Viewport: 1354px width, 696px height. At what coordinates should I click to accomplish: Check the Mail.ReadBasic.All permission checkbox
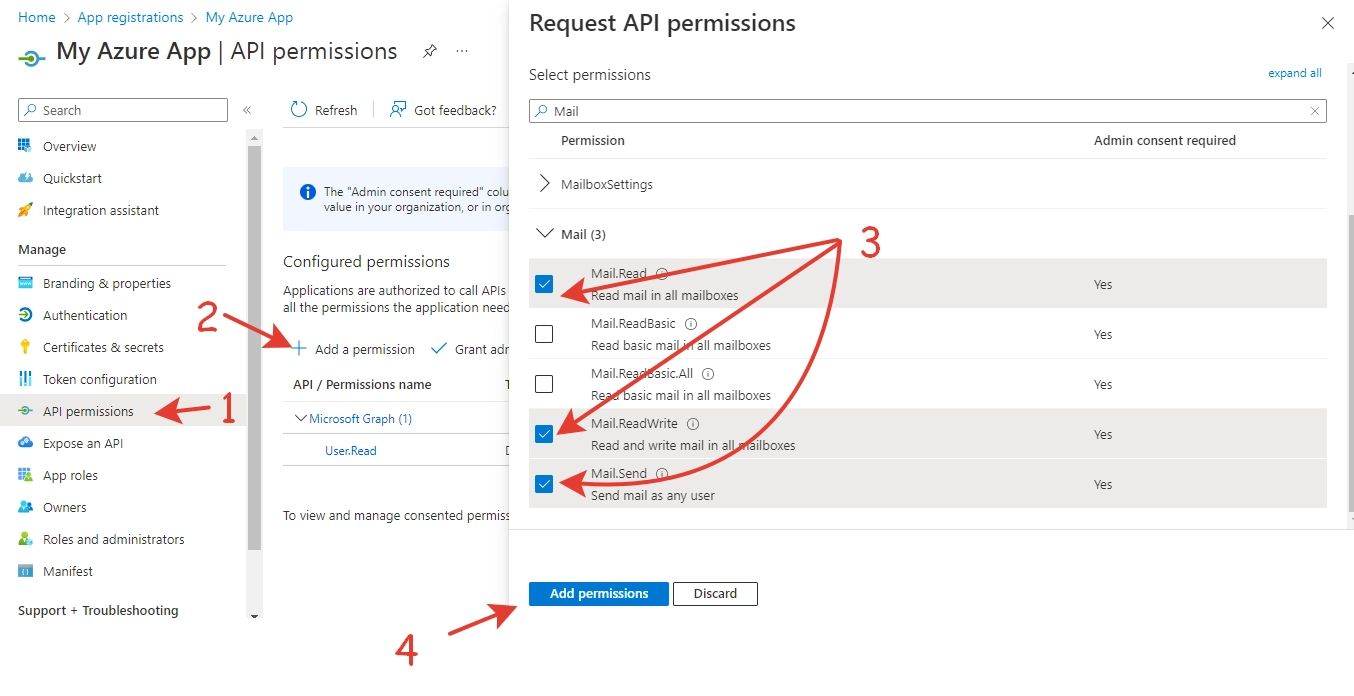544,384
